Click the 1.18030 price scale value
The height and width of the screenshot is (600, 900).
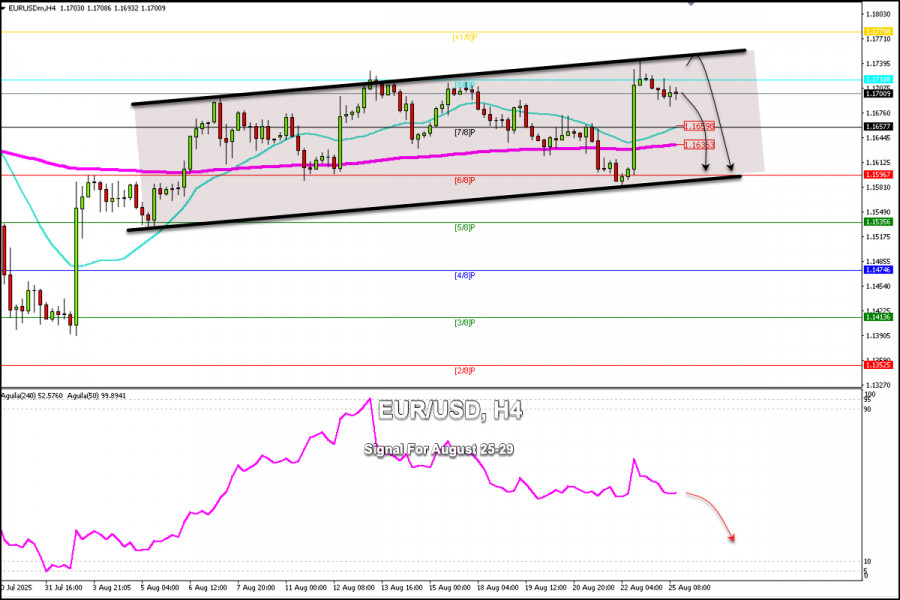(878, 14)
